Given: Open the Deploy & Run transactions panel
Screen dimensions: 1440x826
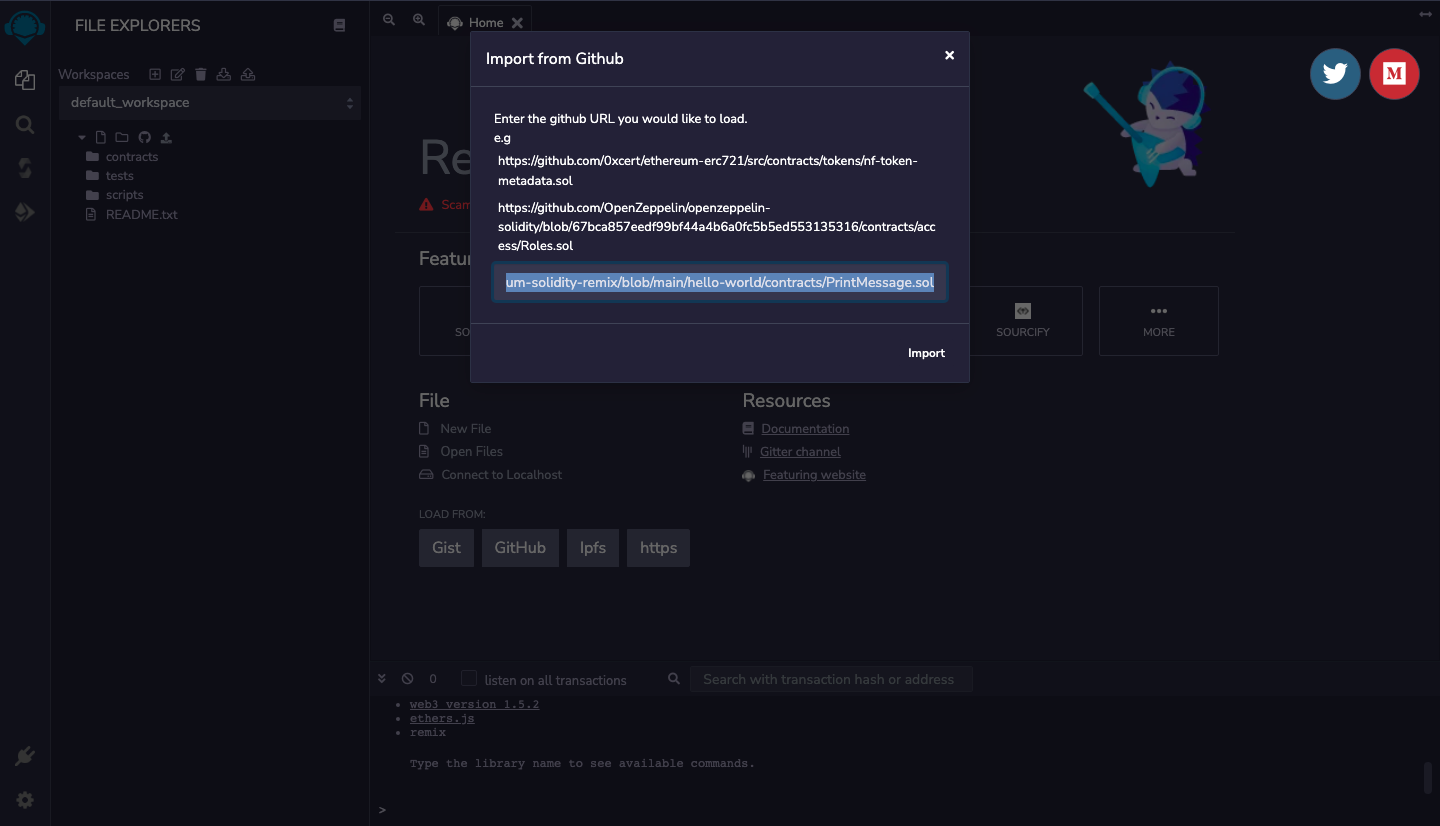Looking at the screenshot, I should coord(24,211).
